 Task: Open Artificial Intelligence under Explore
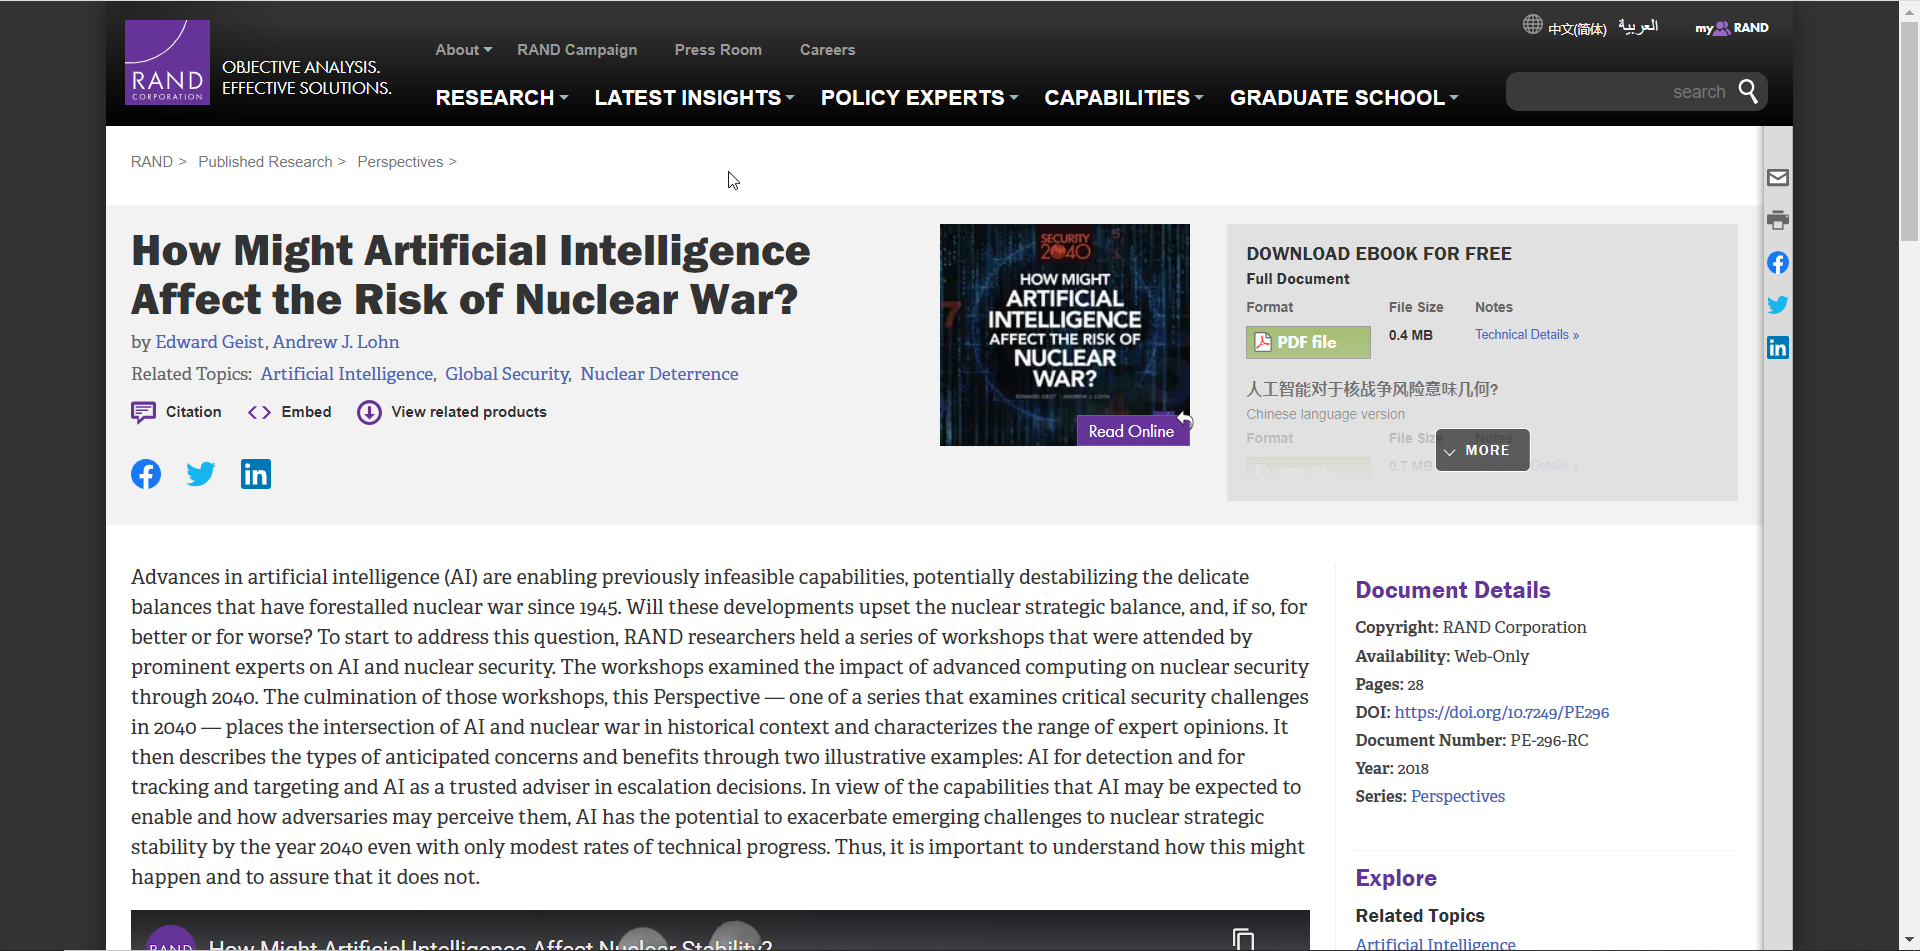(x=1435, y=943)
